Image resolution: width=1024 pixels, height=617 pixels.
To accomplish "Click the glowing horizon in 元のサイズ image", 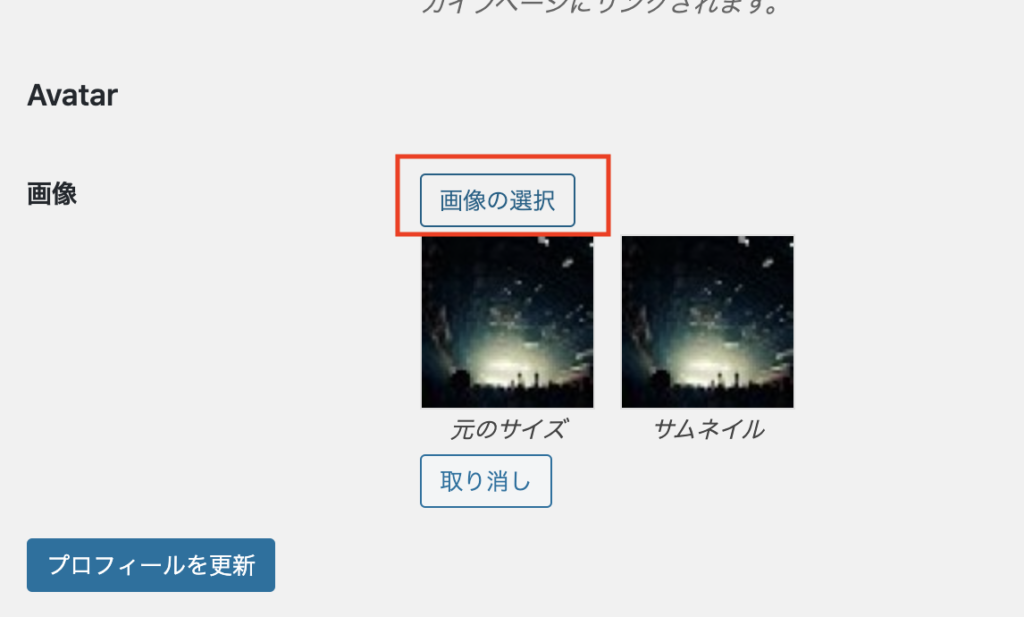I will pos(513,364).
